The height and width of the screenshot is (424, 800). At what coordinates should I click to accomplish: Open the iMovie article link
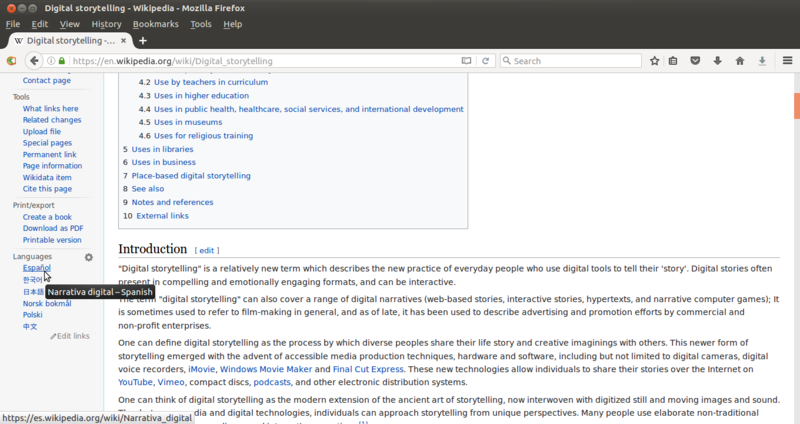(x=202, y=369)
